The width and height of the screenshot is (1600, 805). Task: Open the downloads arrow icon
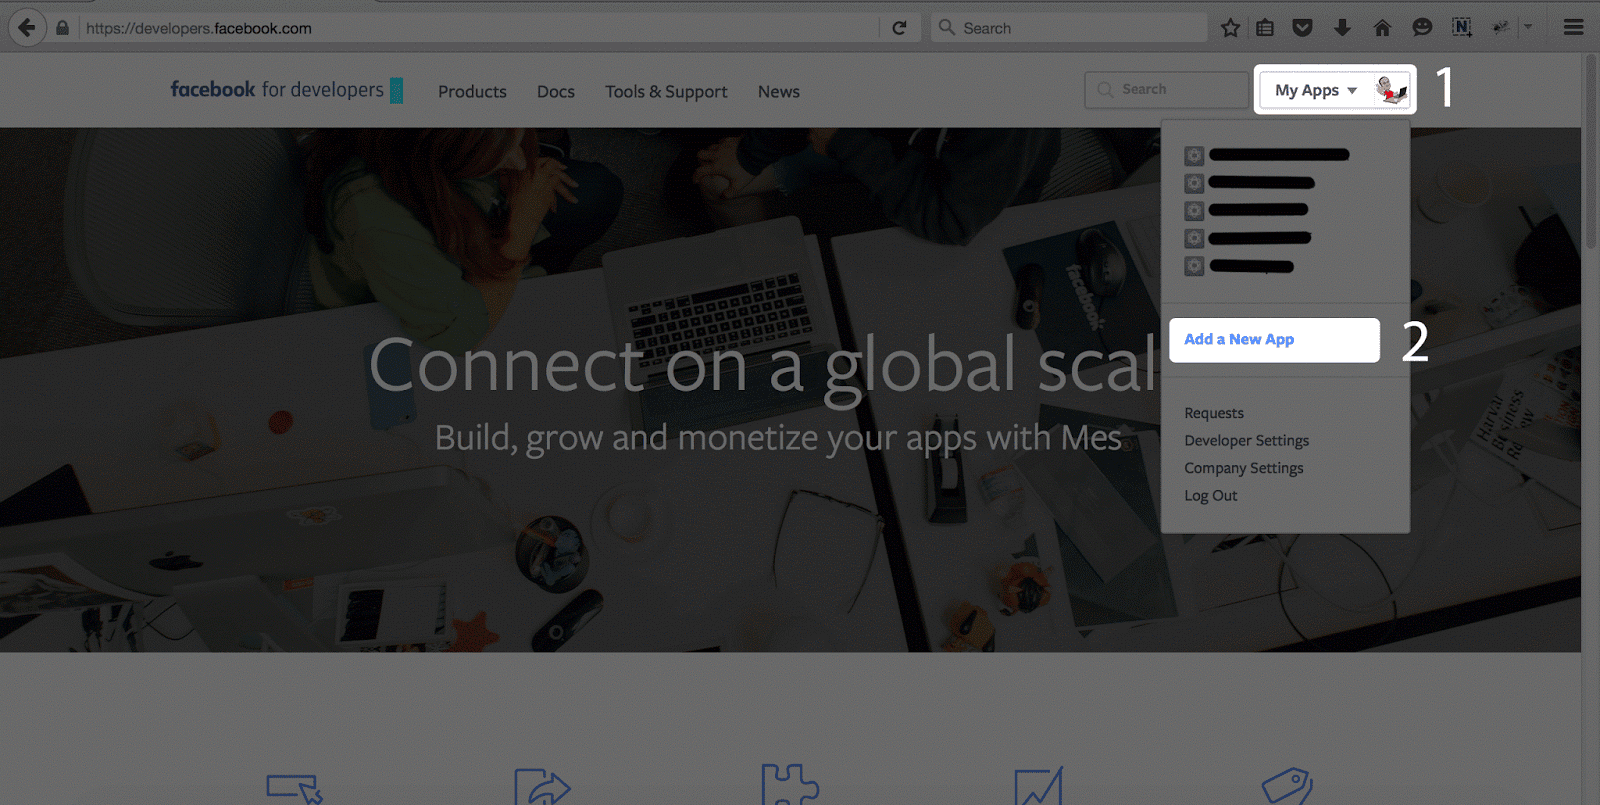[1342, 28]
